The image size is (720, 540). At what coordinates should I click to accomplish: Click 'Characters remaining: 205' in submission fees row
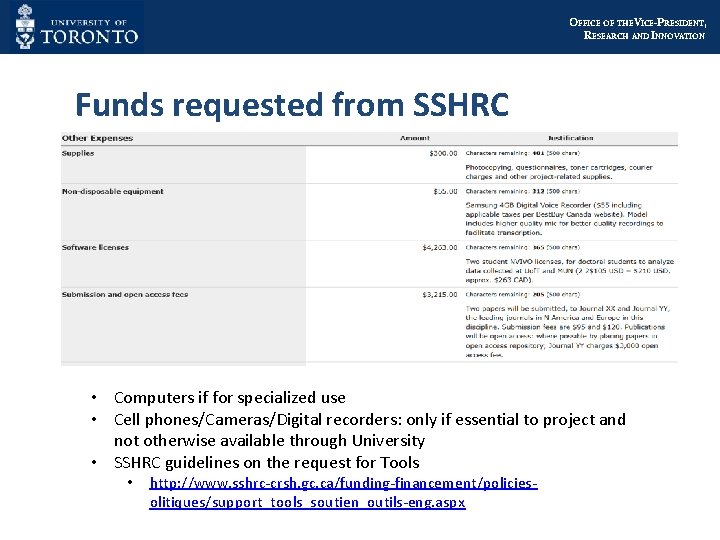(x=523, y=294)
